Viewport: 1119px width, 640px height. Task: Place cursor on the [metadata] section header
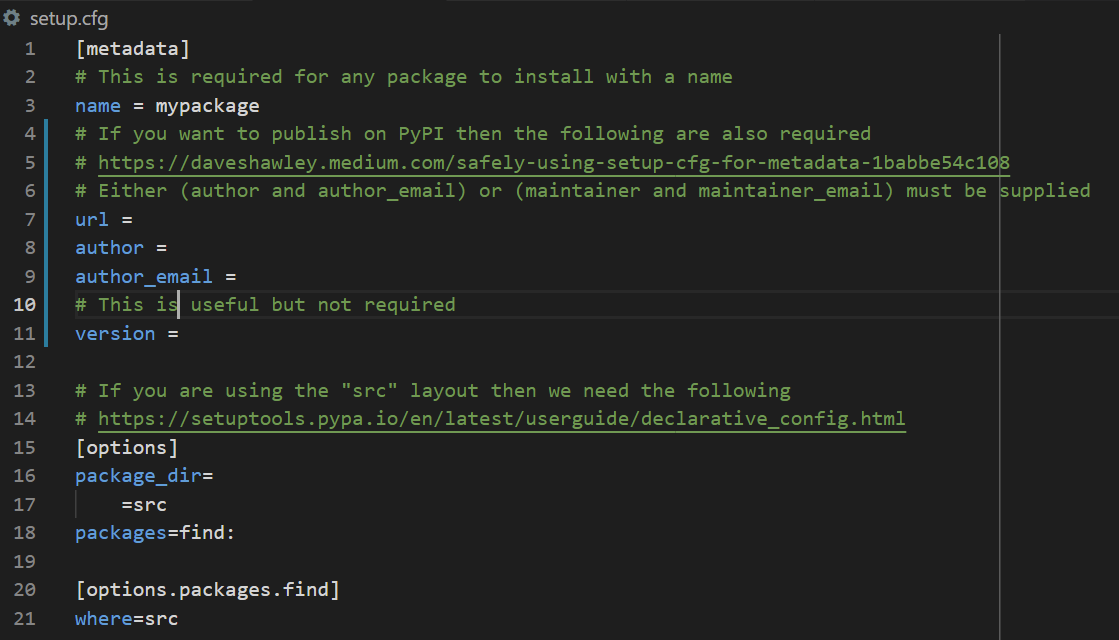tap(133, 49)
